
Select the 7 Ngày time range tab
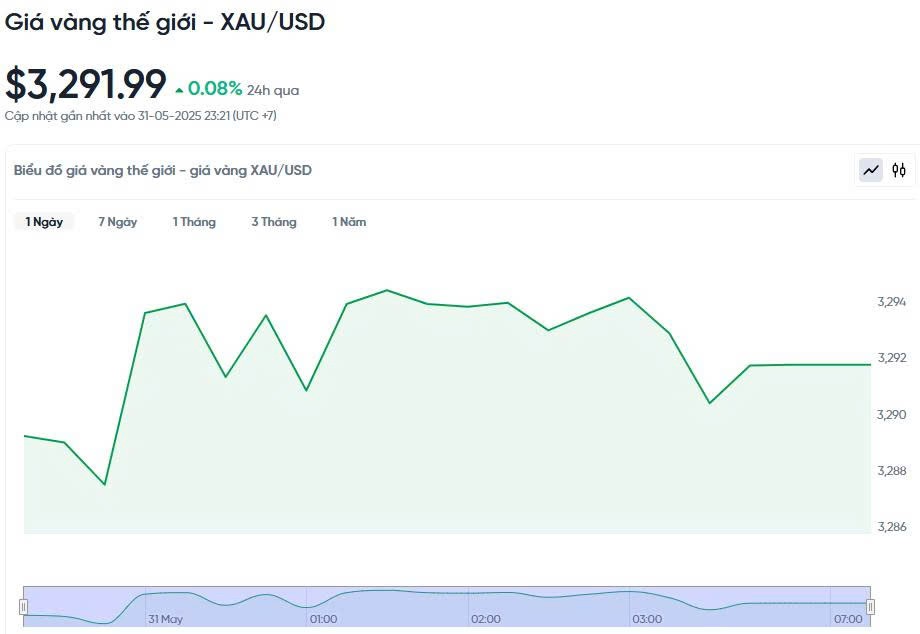pyautogui.click(x=117, y=222)
